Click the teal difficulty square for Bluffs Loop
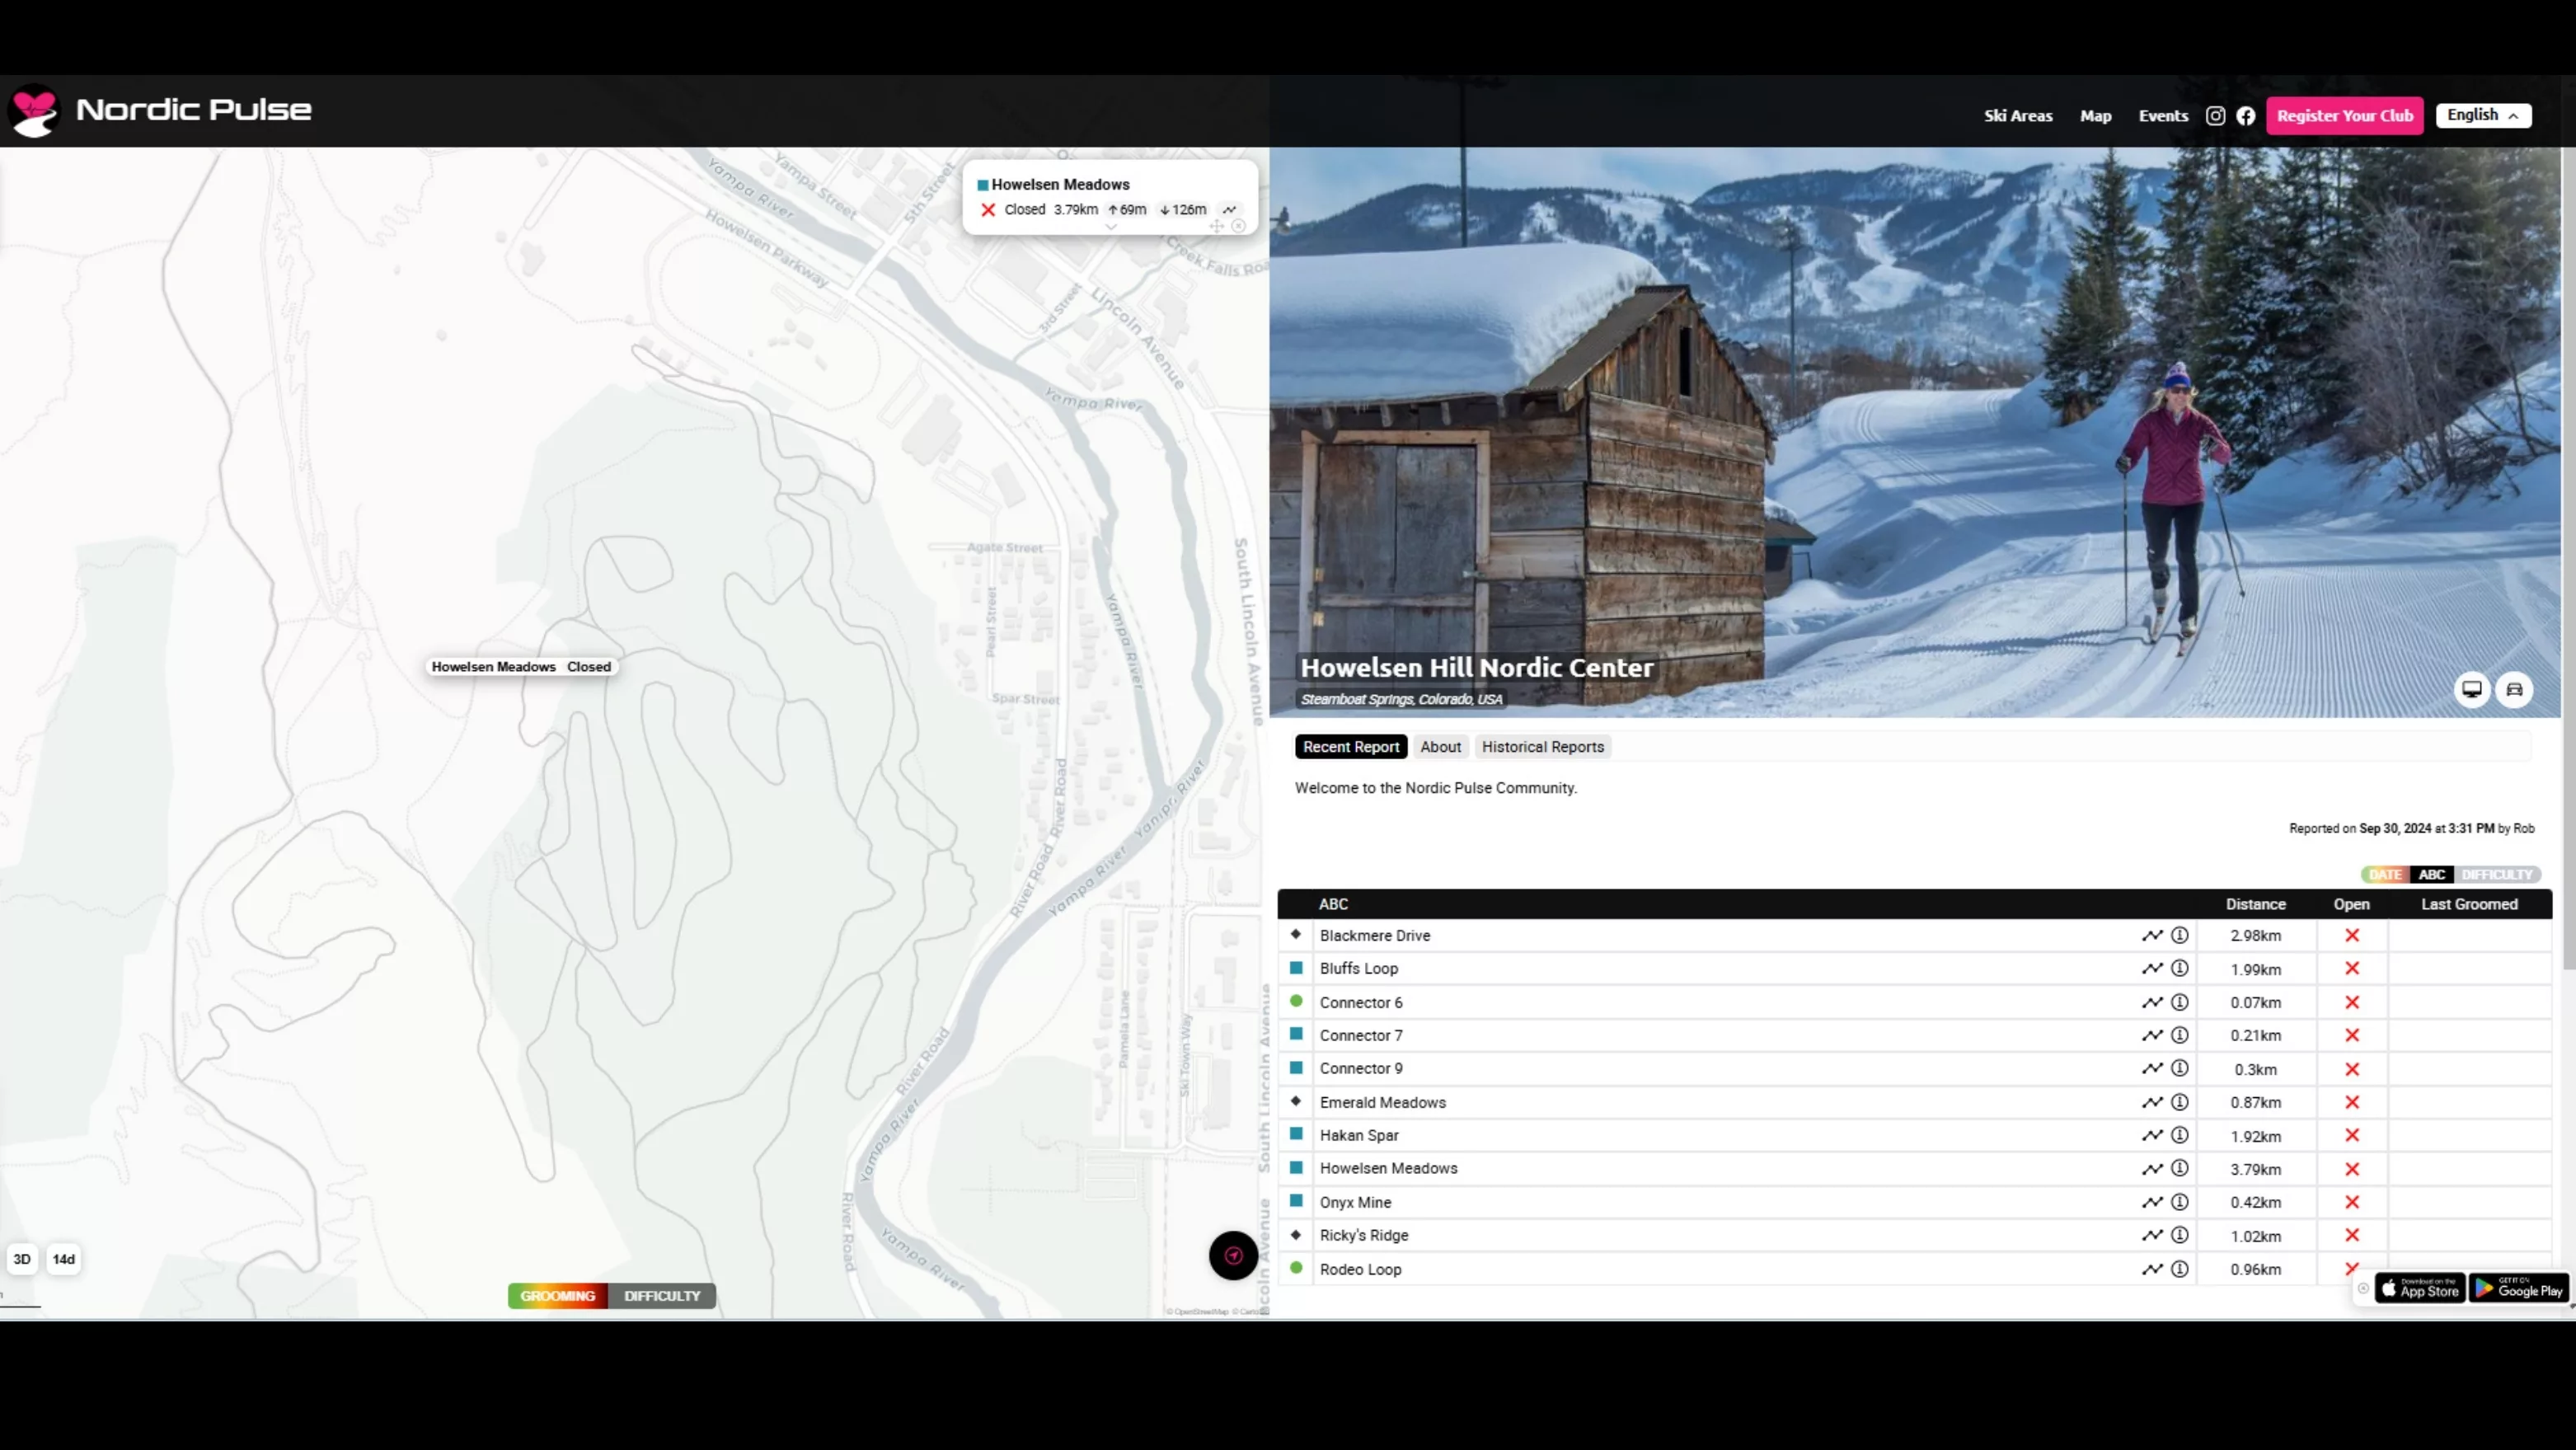 coord(1296,968)
